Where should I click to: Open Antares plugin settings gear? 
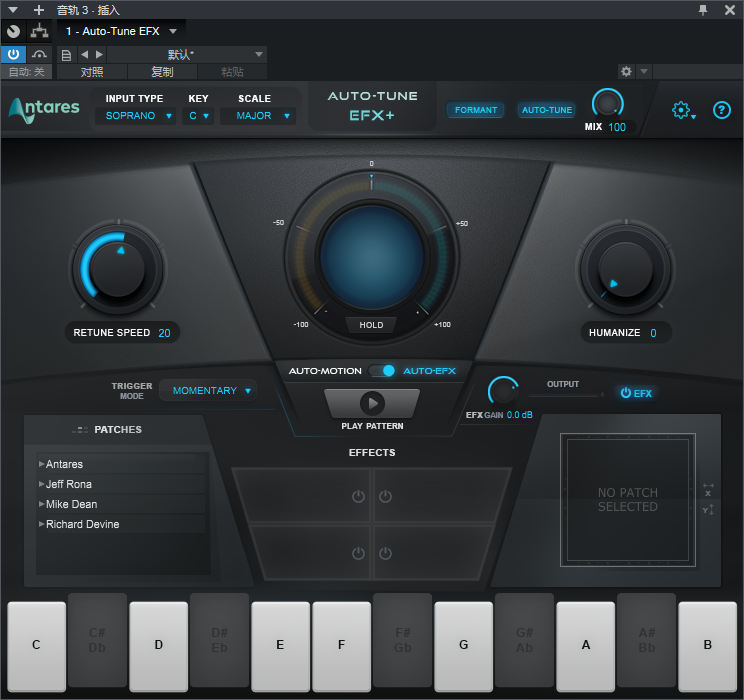point(683,111)
